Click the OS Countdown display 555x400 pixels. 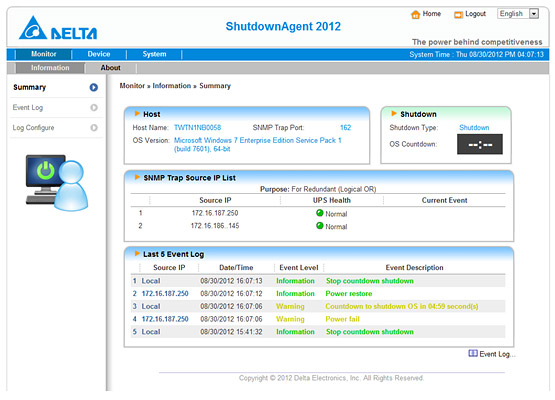[x=480, y=144]
